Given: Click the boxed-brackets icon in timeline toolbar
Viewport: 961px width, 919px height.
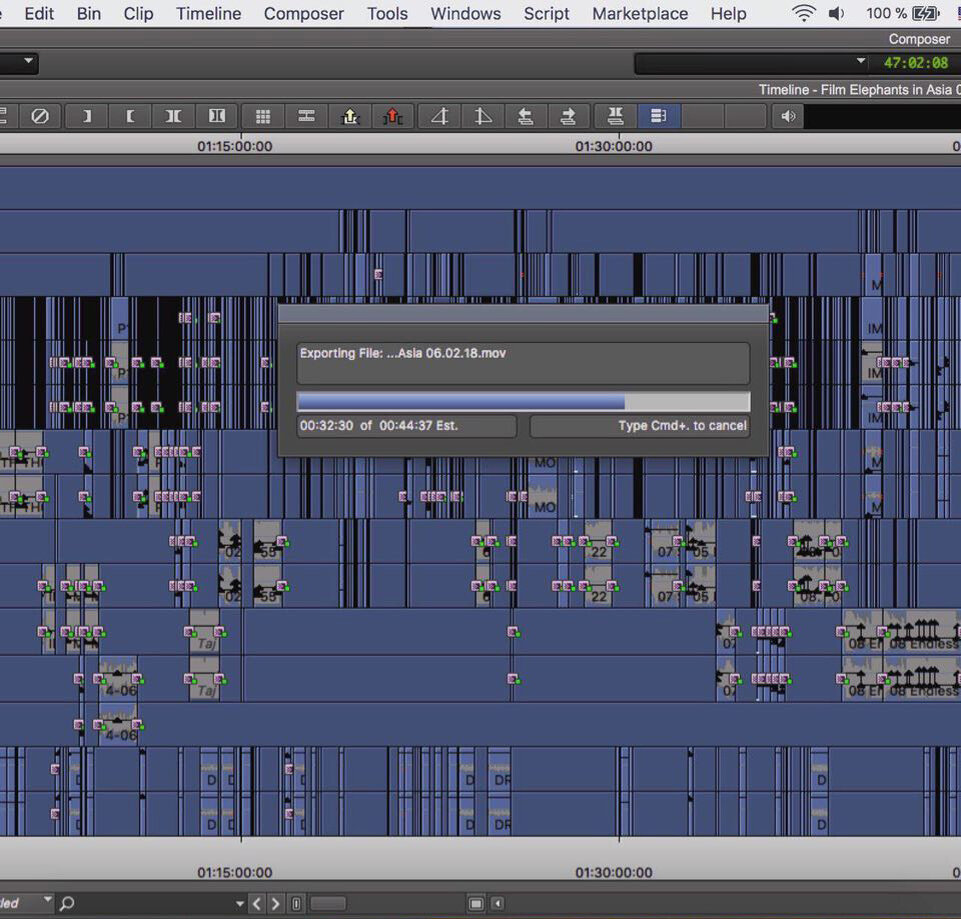Looking at the screenshot, I should coord(216,116).
